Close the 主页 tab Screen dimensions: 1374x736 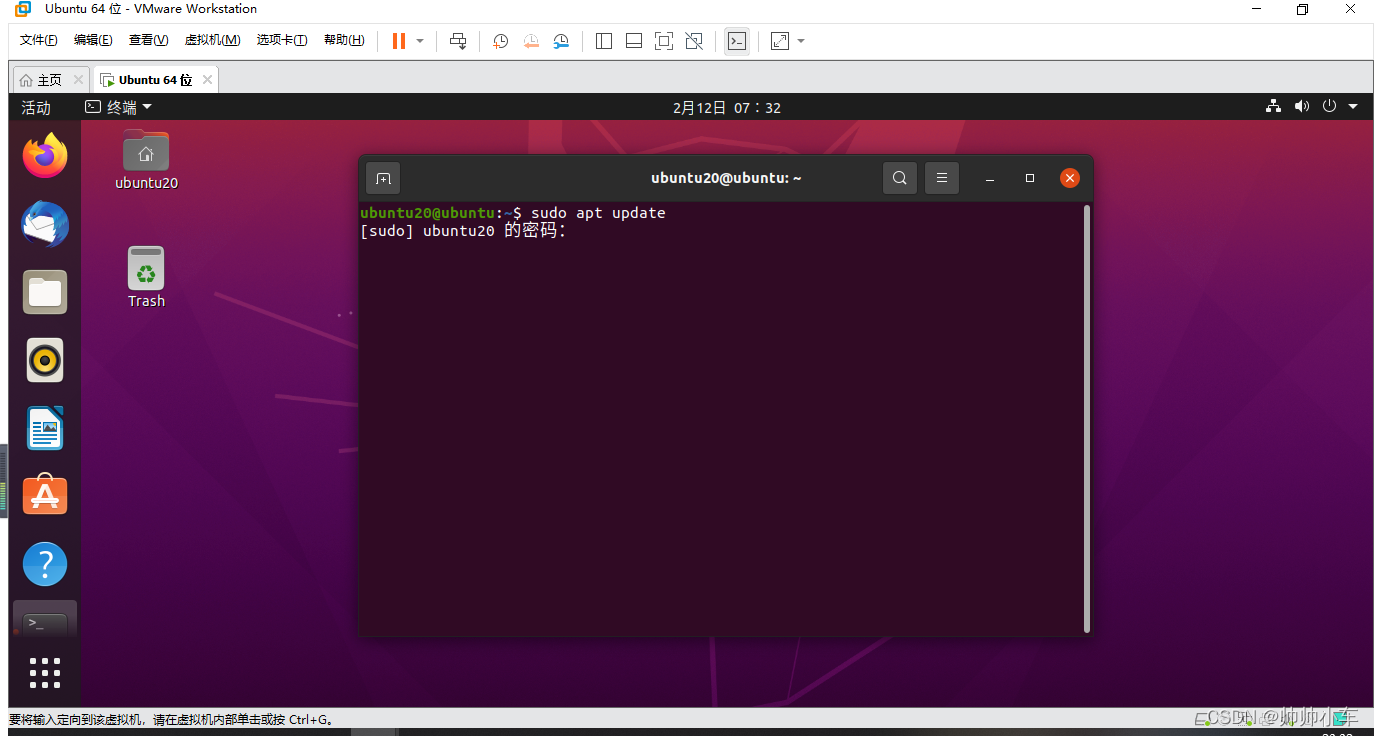coord(78,80)
